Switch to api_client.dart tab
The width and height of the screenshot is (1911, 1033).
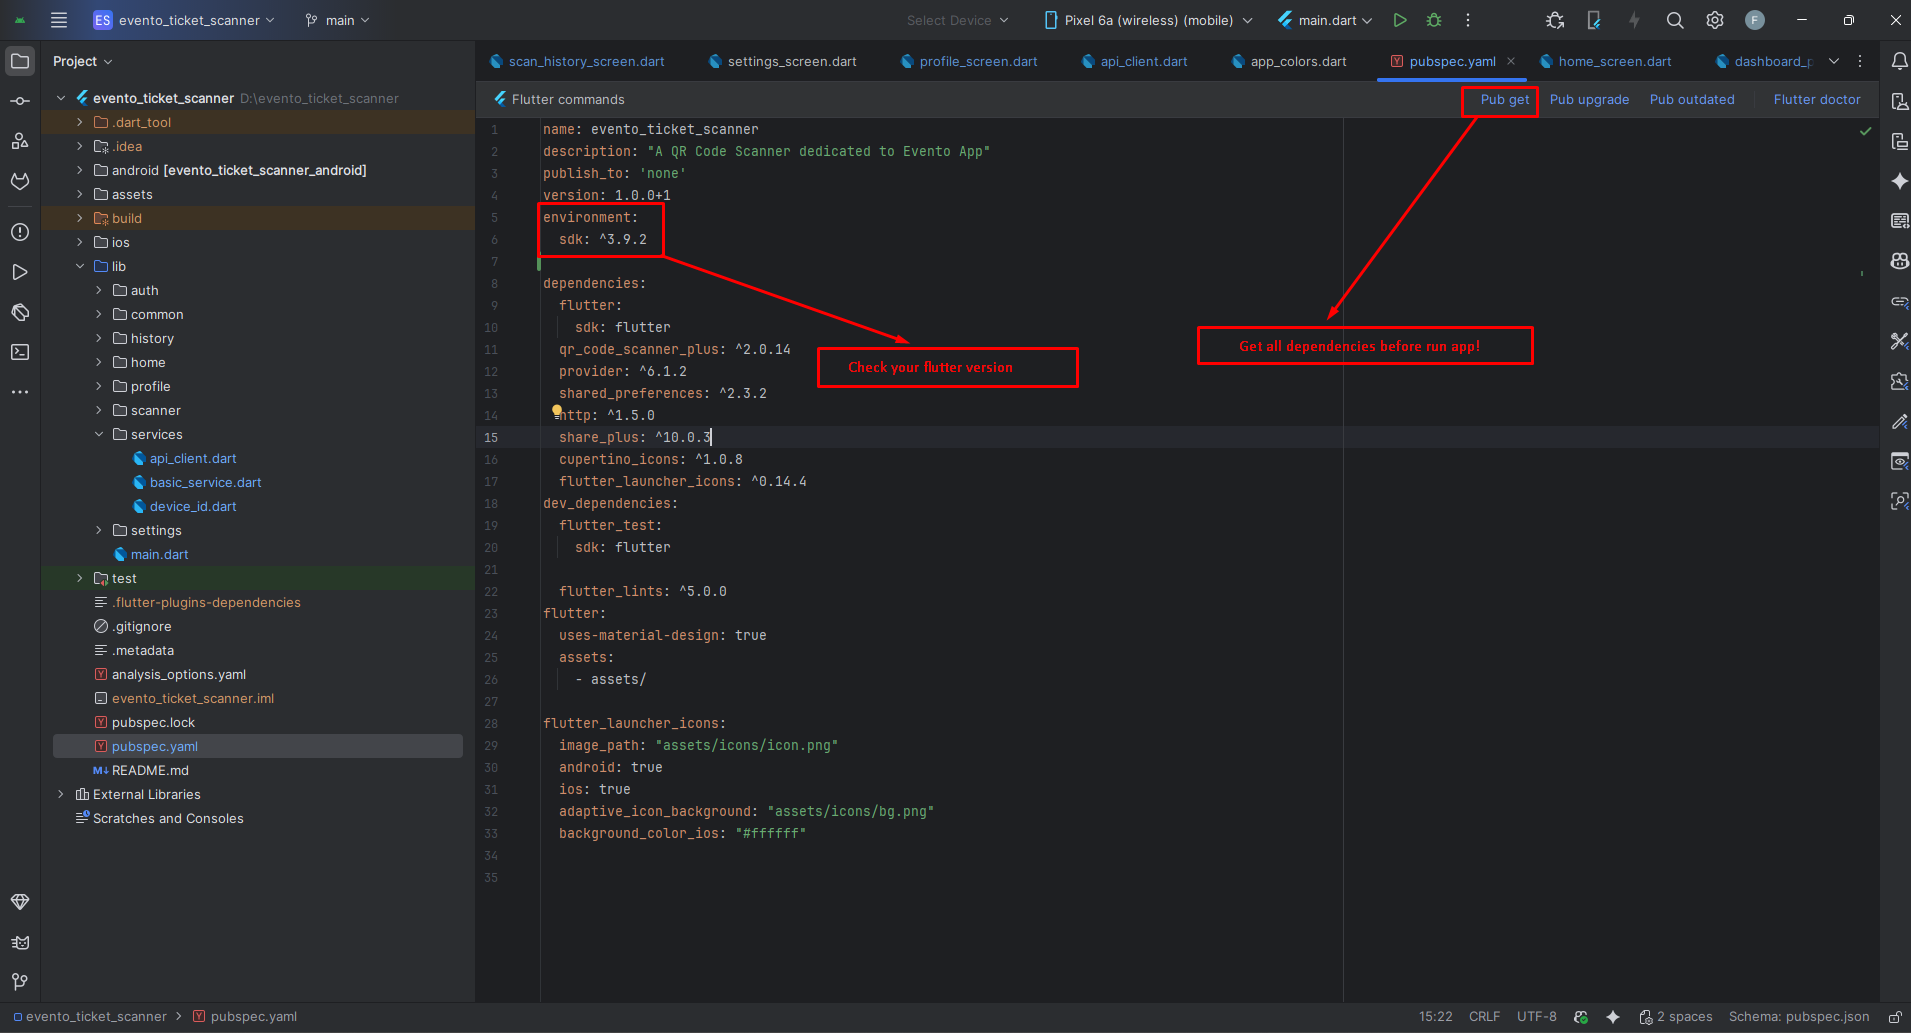point(1135,61)
